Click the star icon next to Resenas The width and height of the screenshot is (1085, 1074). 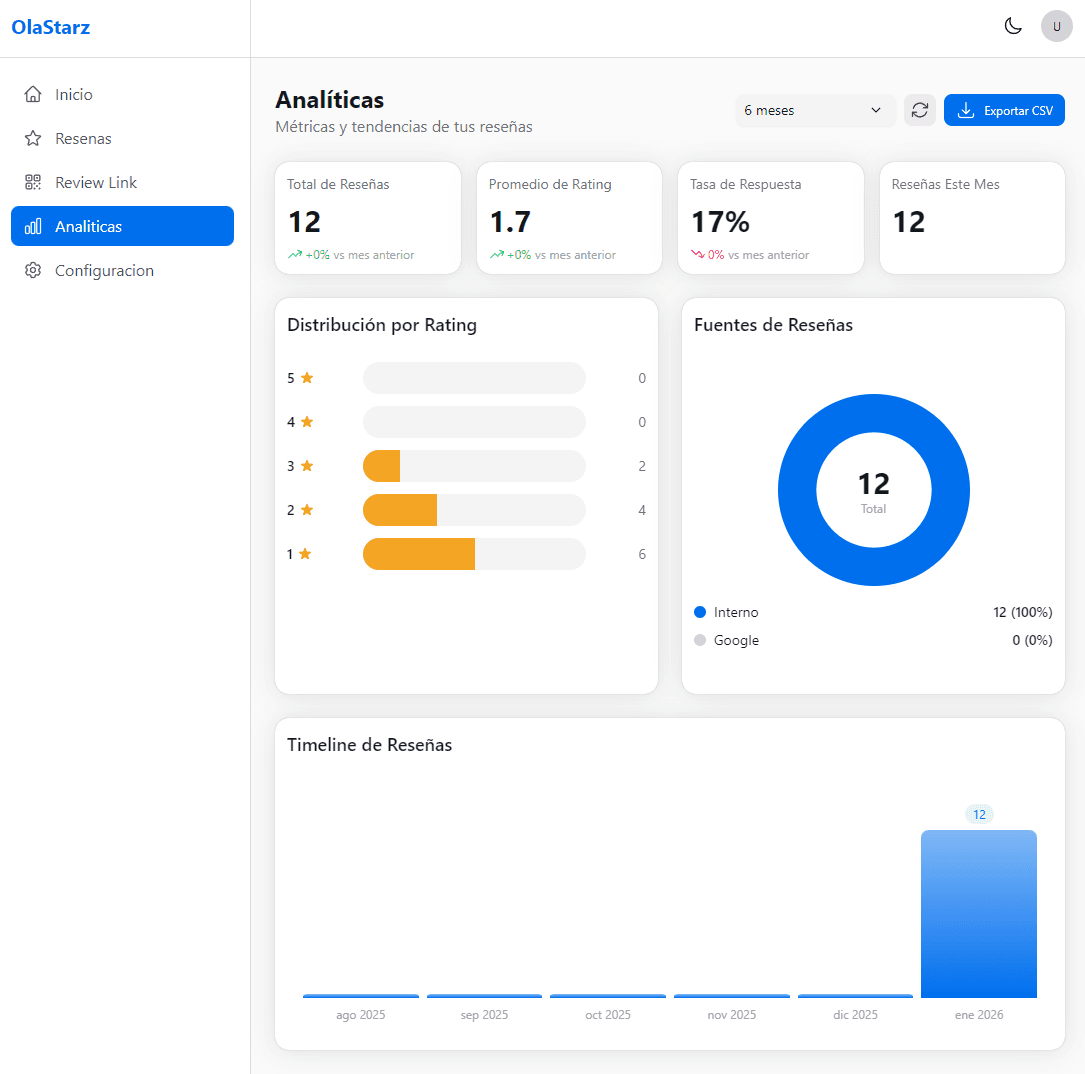(x=31, y=137)
